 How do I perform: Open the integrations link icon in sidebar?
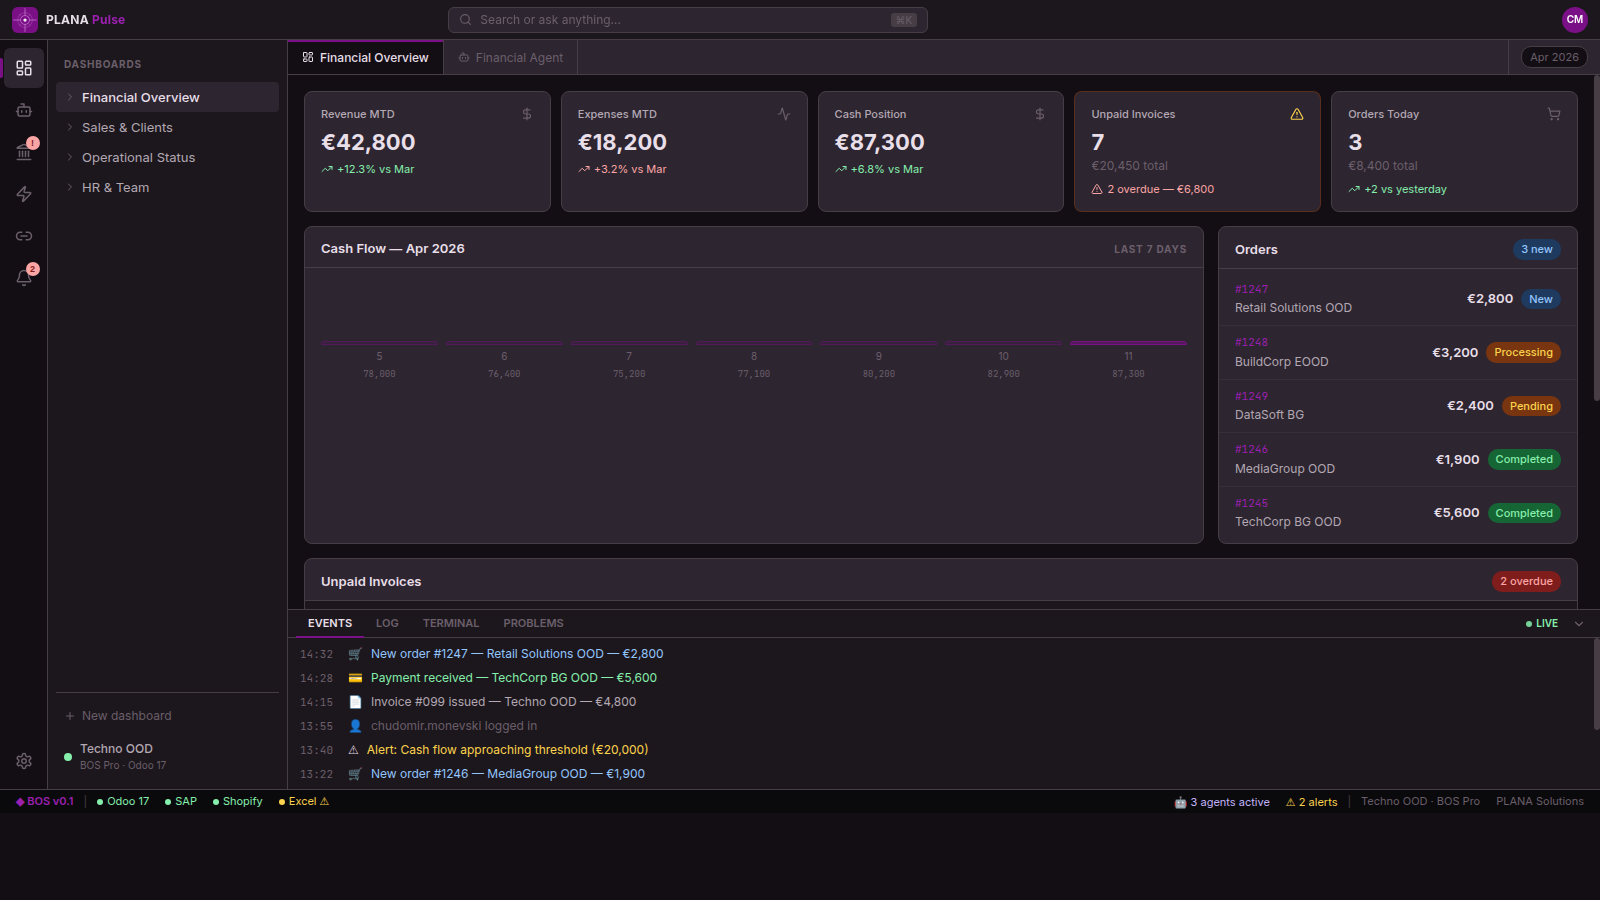(24, 236)
